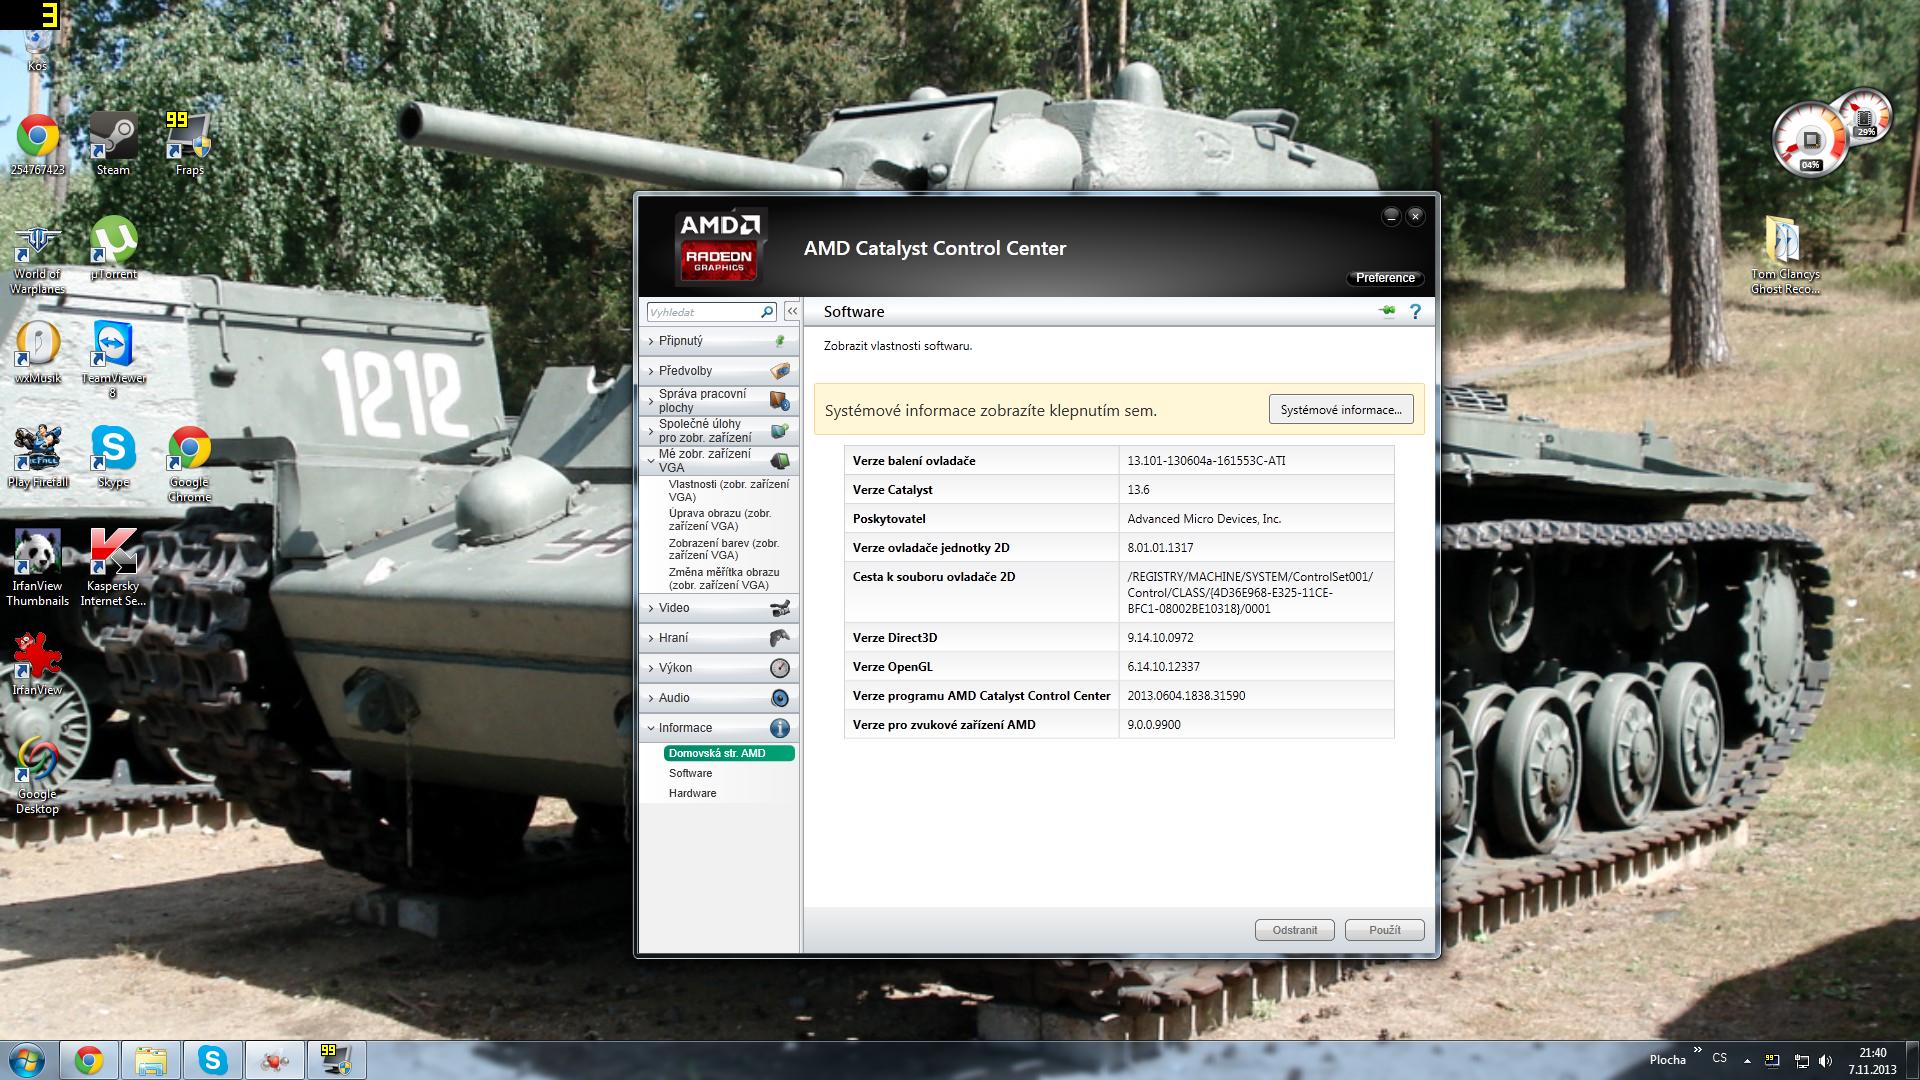
Task: Open Tom Clancys Ghost Recon folder
Action: click(1785, 256)
